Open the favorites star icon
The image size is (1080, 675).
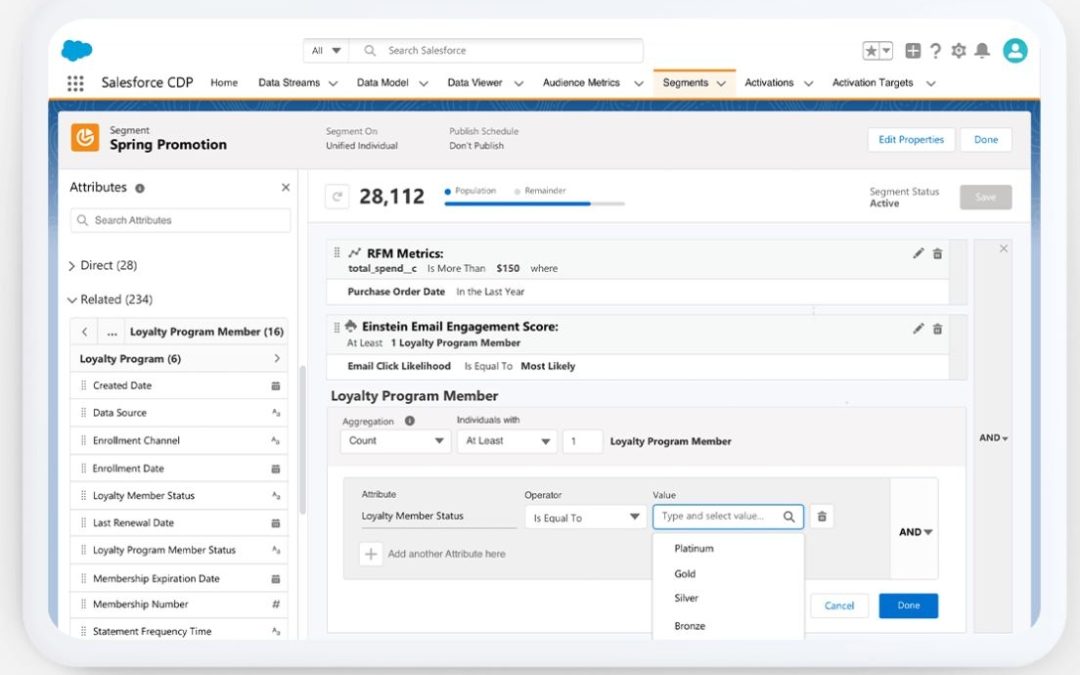(871, 50)
